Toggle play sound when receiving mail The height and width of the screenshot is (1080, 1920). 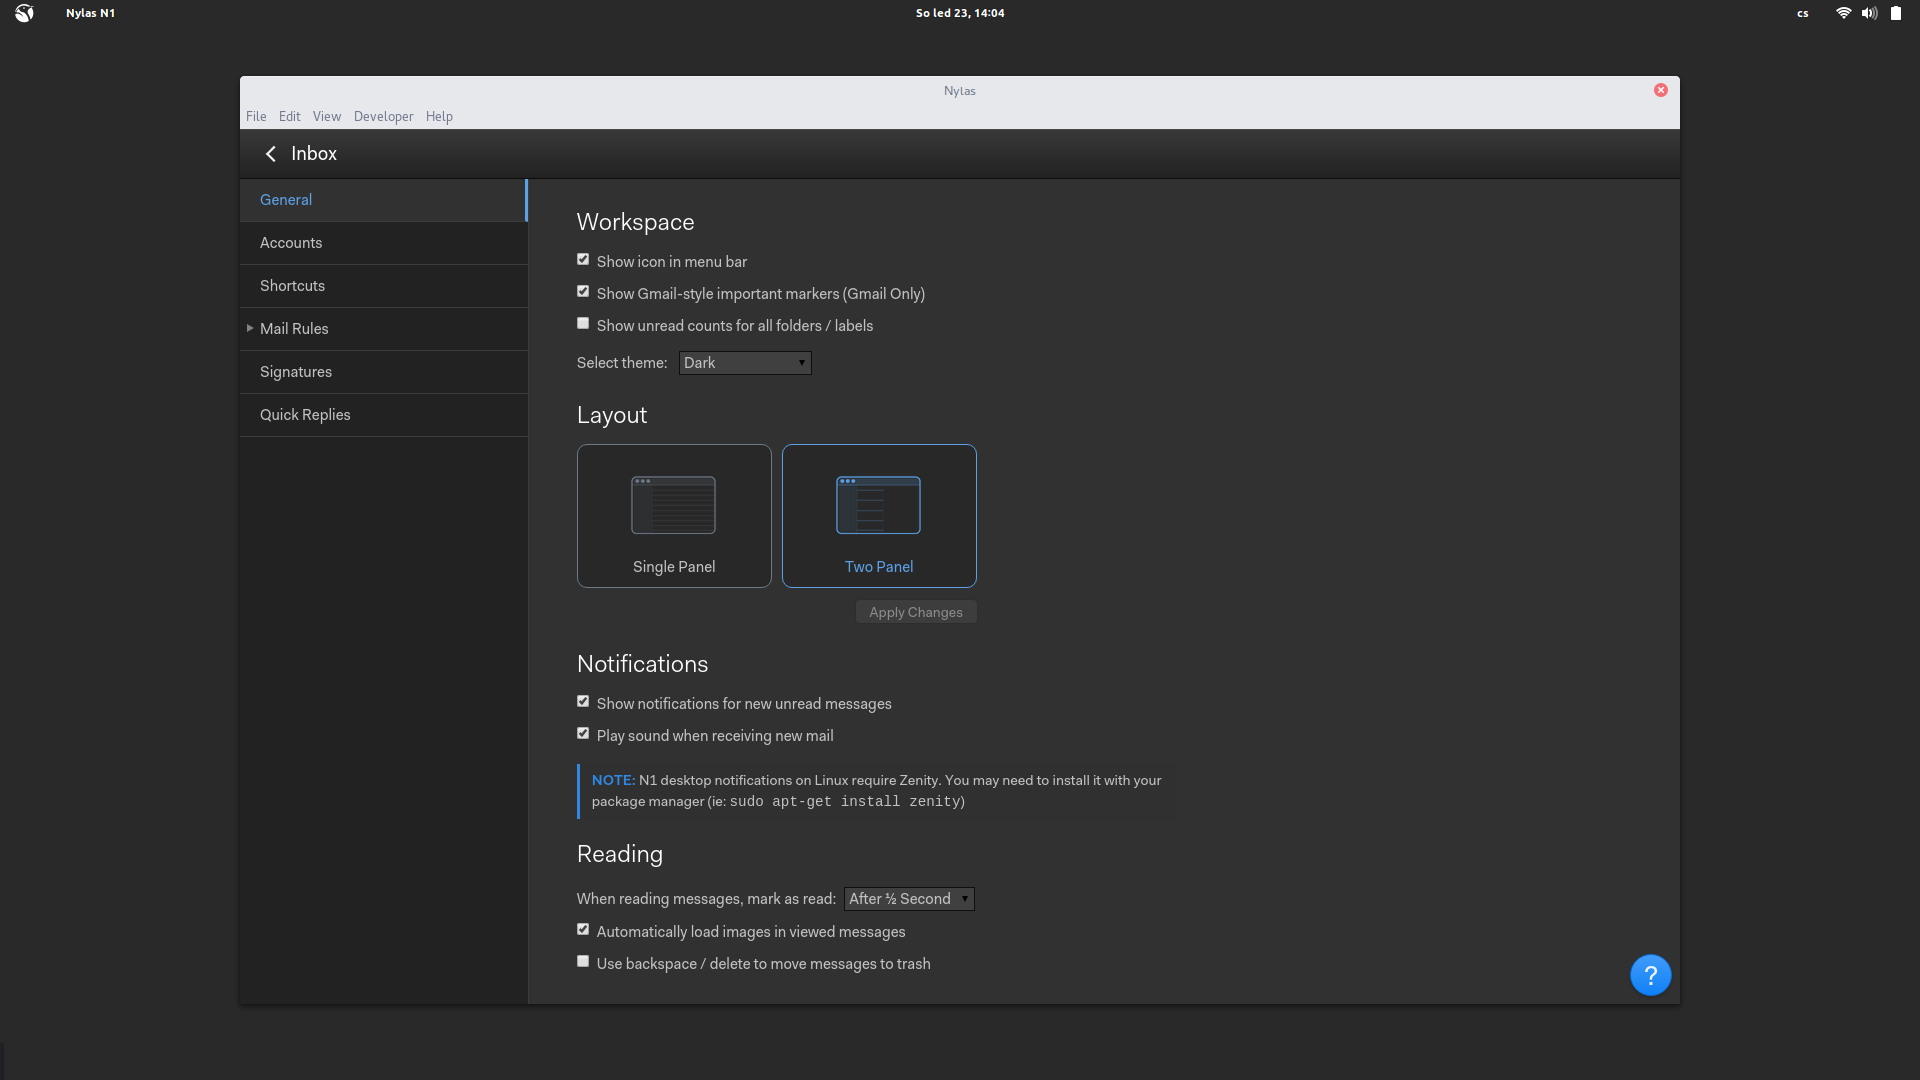[583, 734]
